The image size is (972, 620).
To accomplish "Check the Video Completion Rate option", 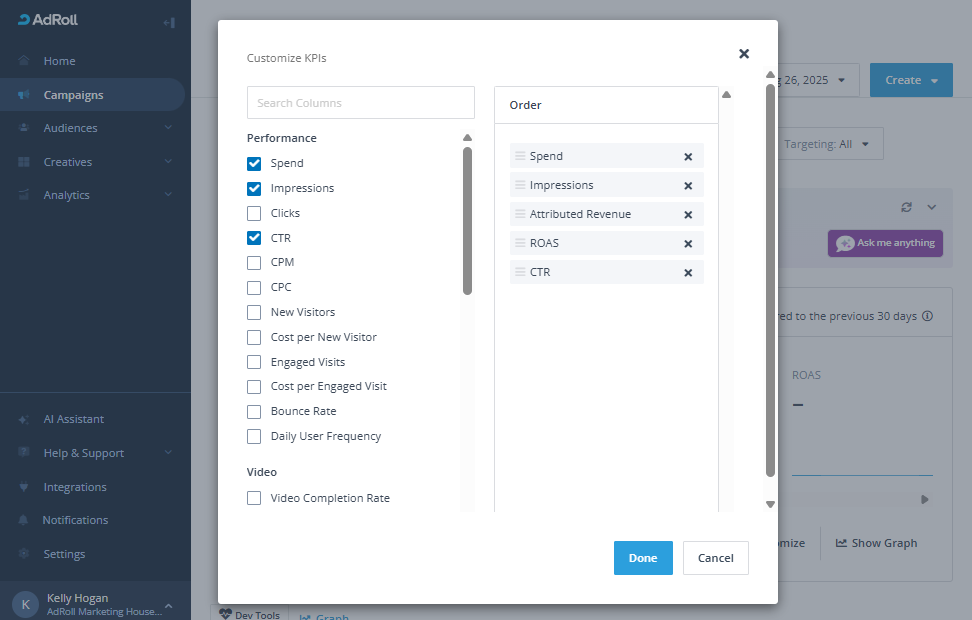I will [x=254, y=498].
